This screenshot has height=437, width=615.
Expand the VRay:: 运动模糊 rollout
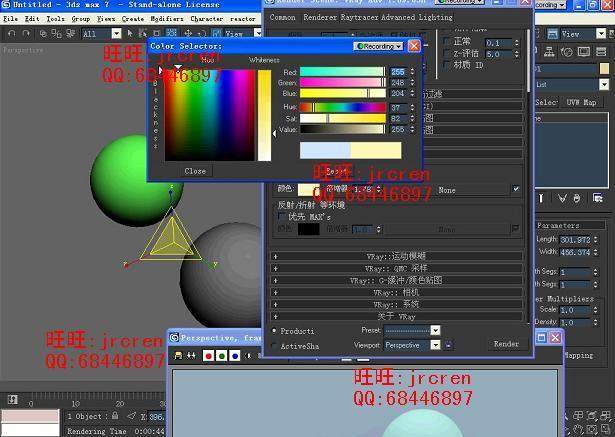(396, 257)
